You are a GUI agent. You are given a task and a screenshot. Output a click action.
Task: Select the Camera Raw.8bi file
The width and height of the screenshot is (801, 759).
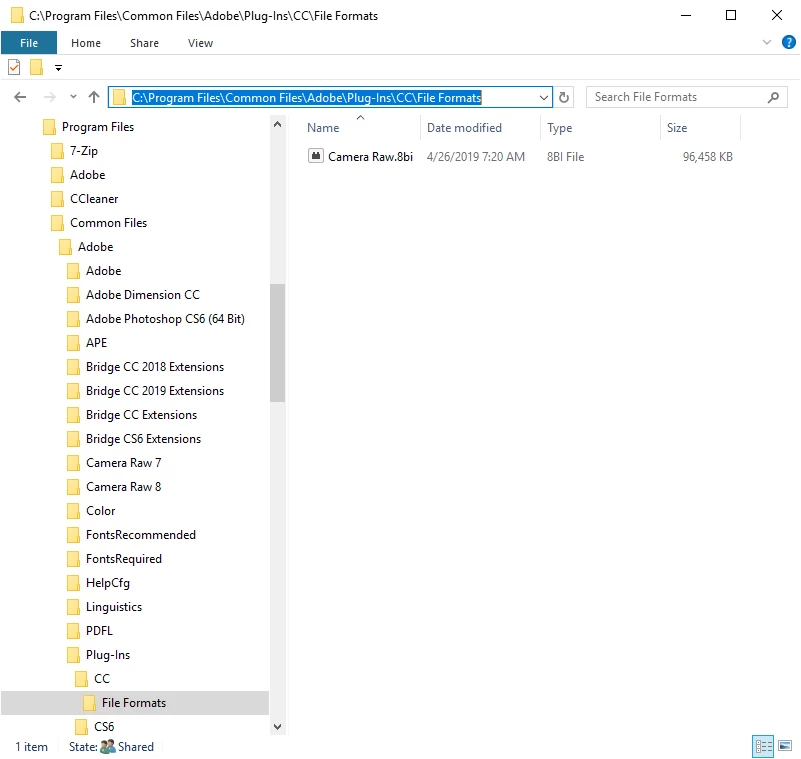click(370, 157)
